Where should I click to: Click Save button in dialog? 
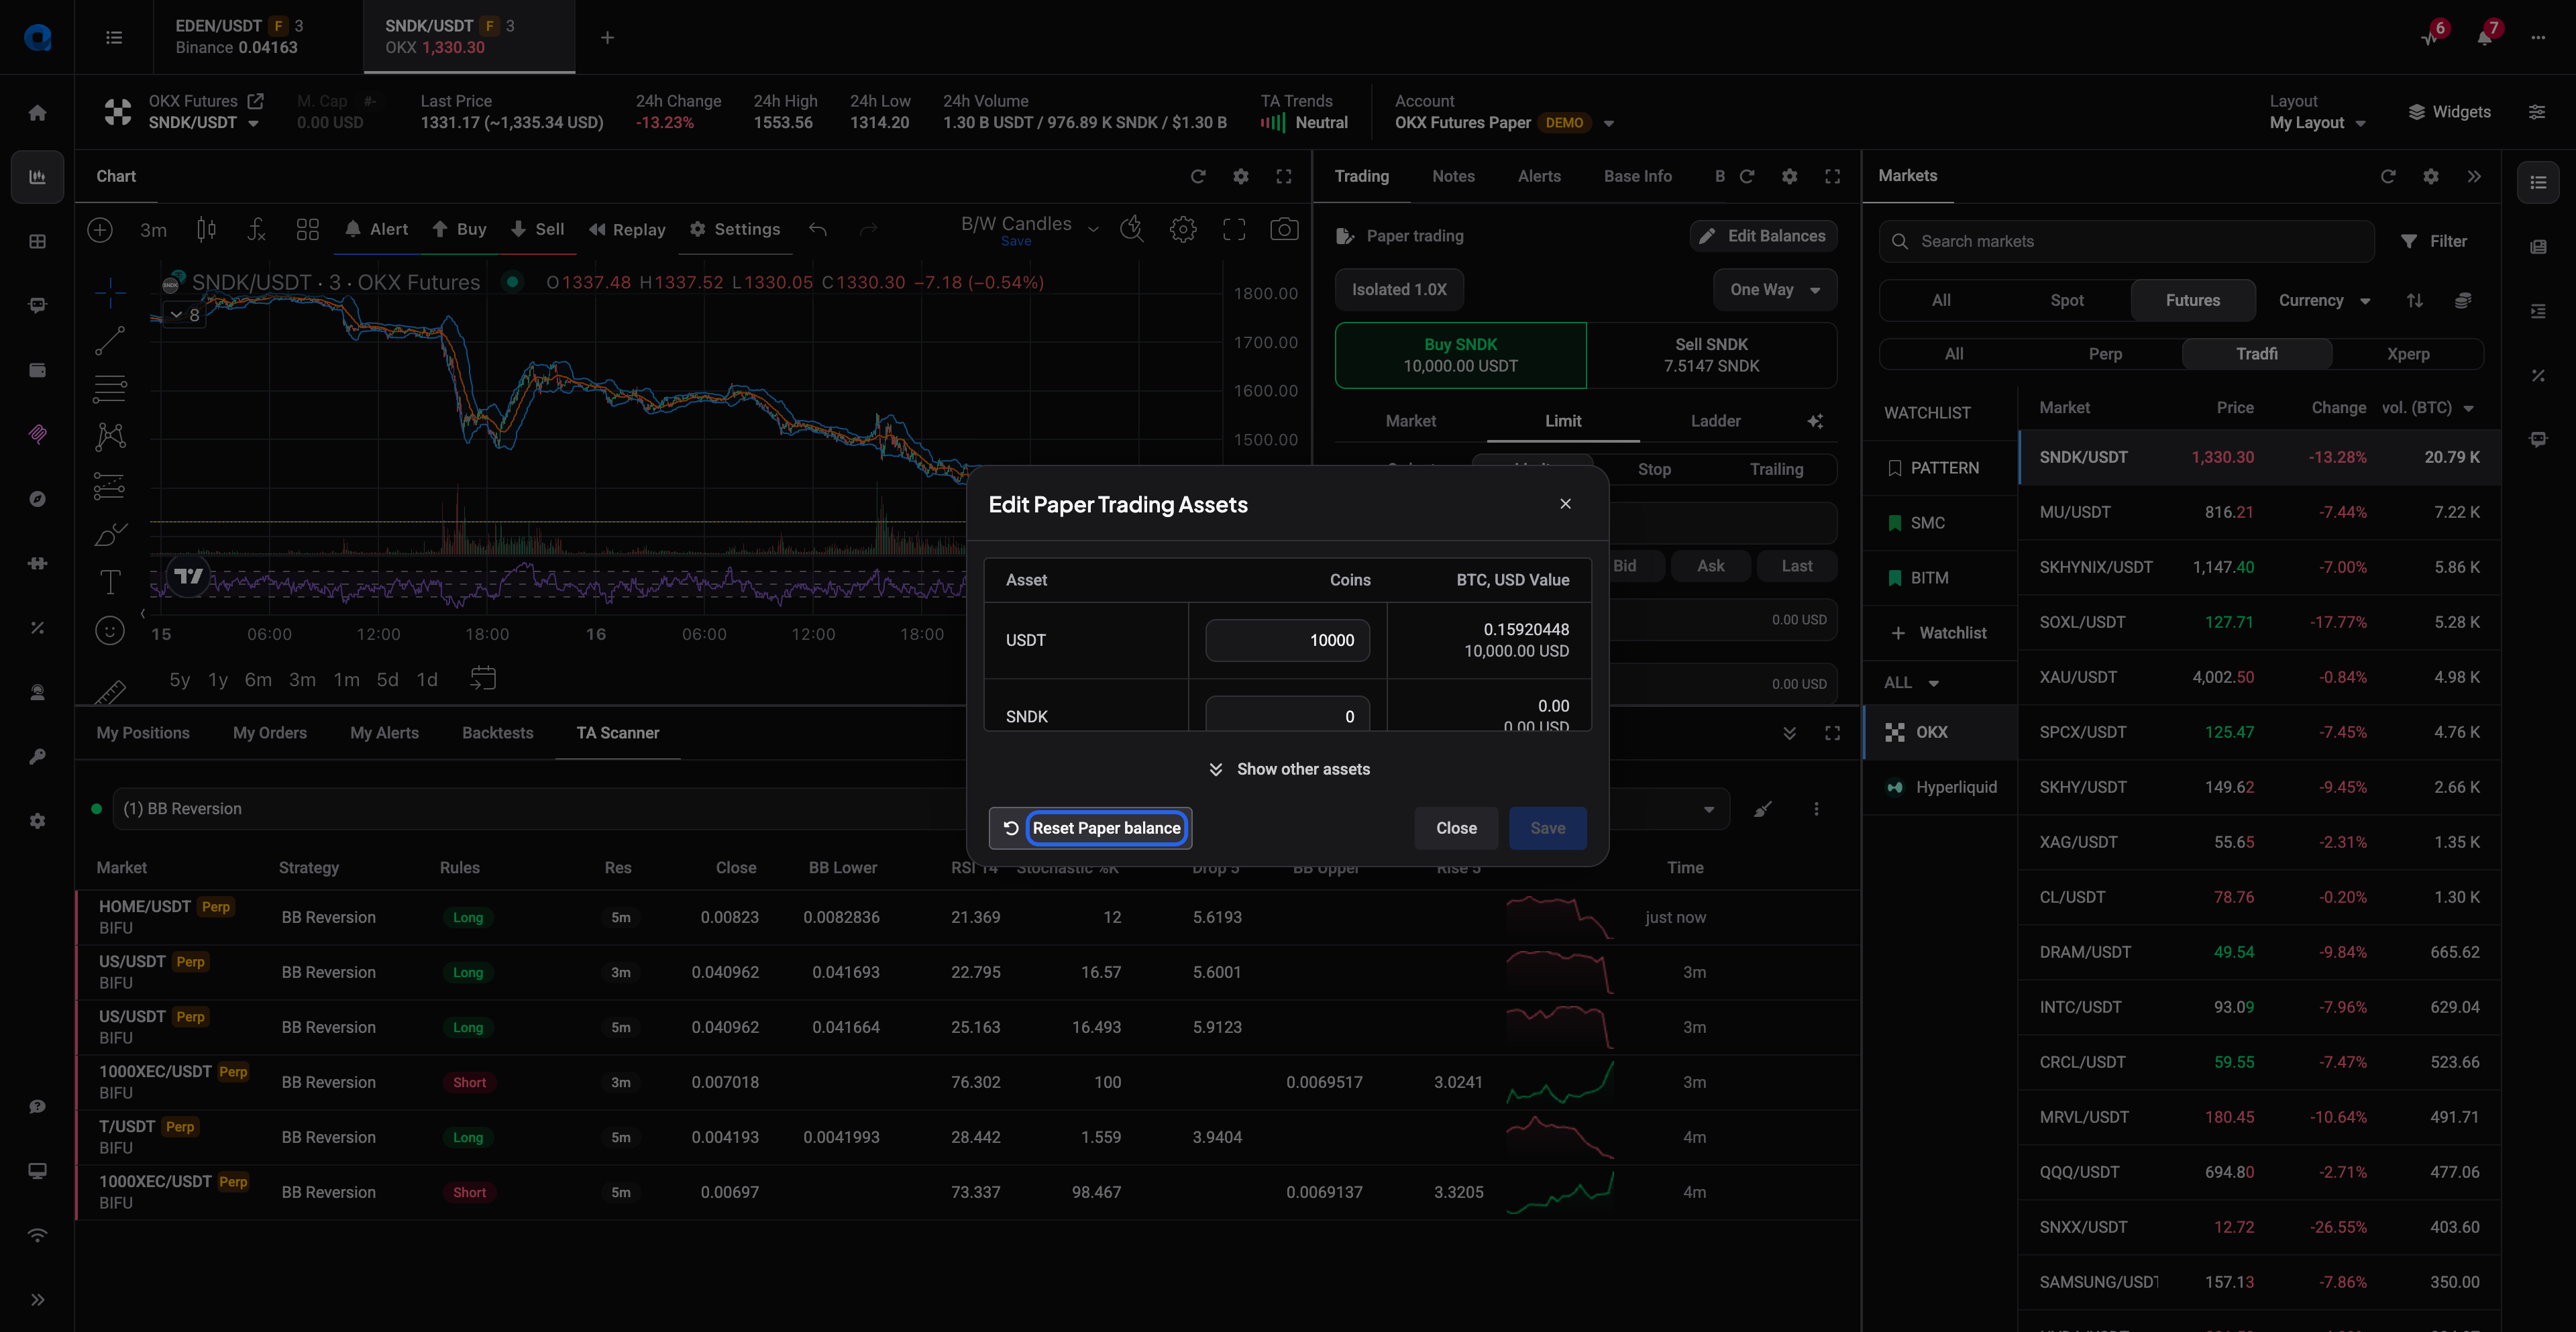click(x=1547, y=828)
